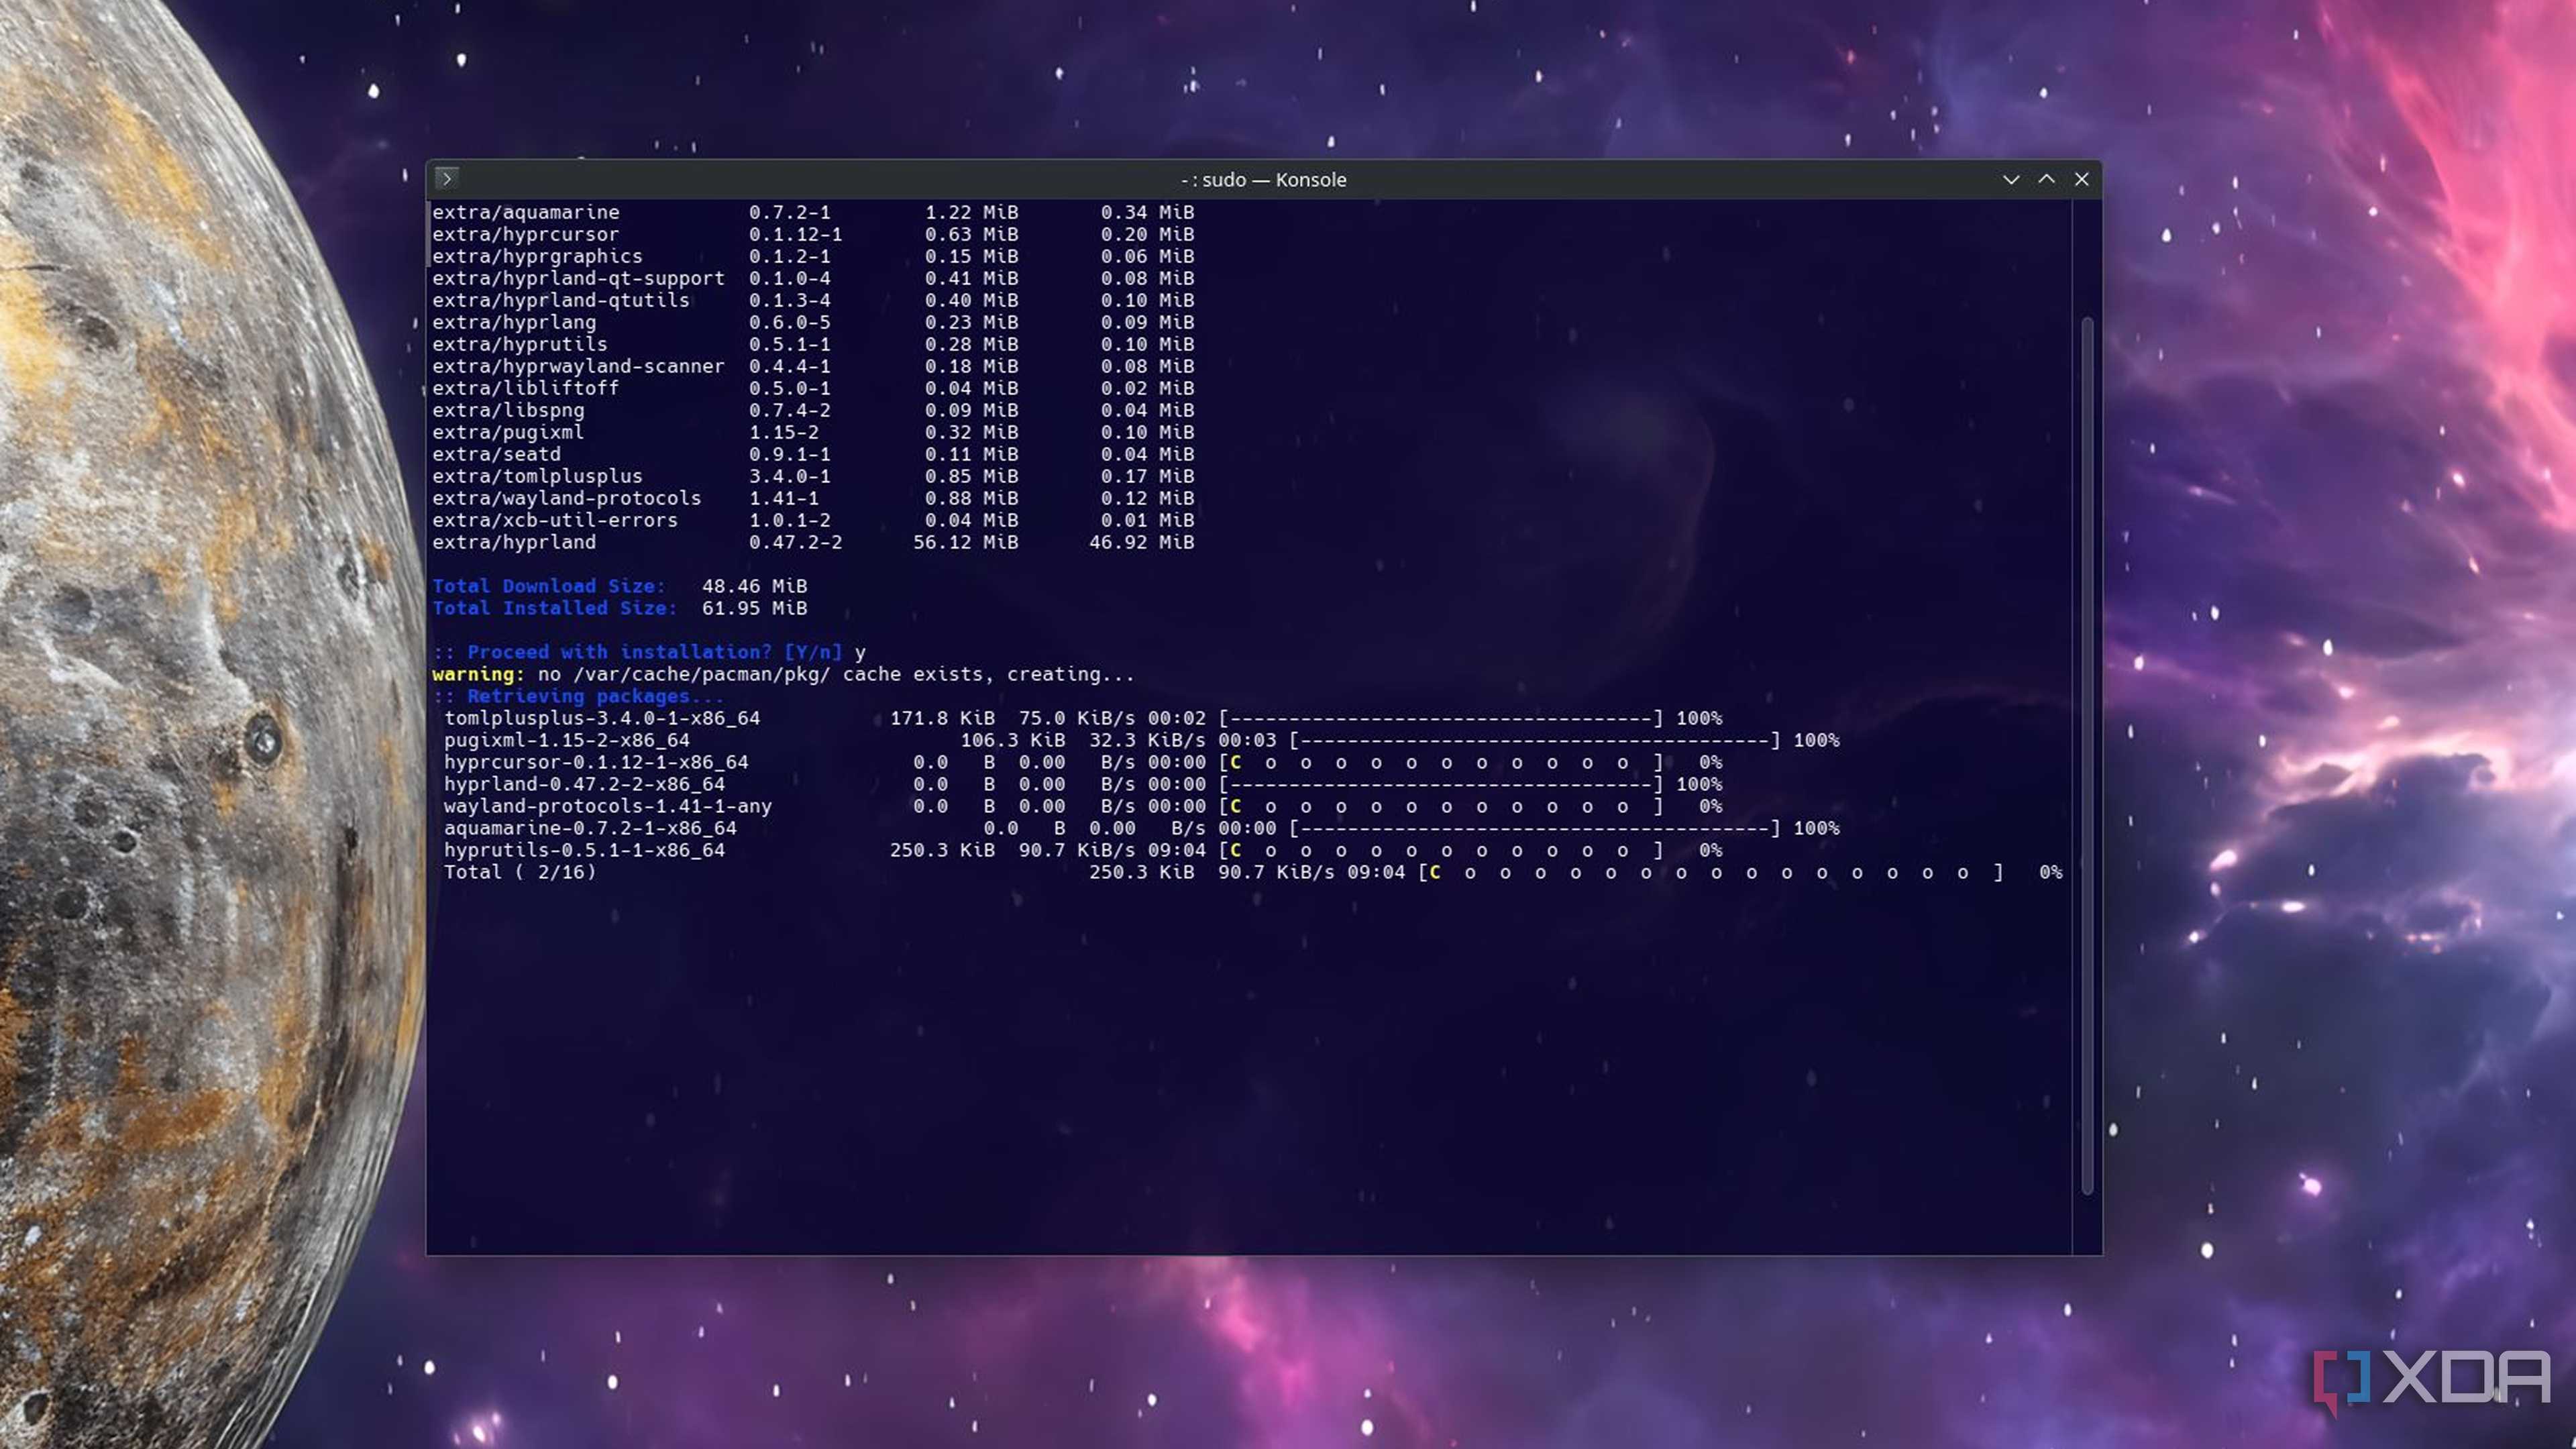Click 'extra/xcb-util-errors' package name
Viewport: 2576px width, 1449px height.
coord(555,520)
